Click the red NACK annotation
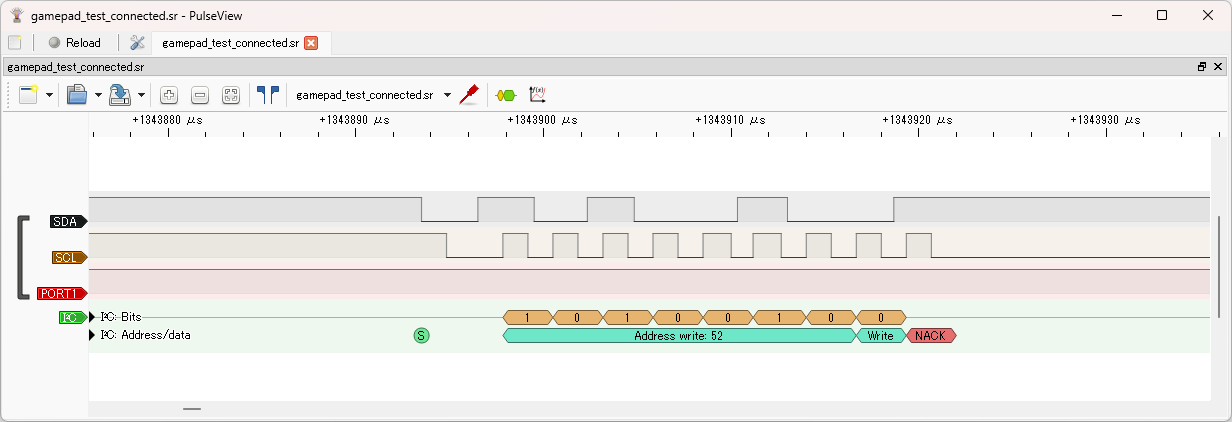This screenshot has height=422, width=1232. [x=932, y=336]
